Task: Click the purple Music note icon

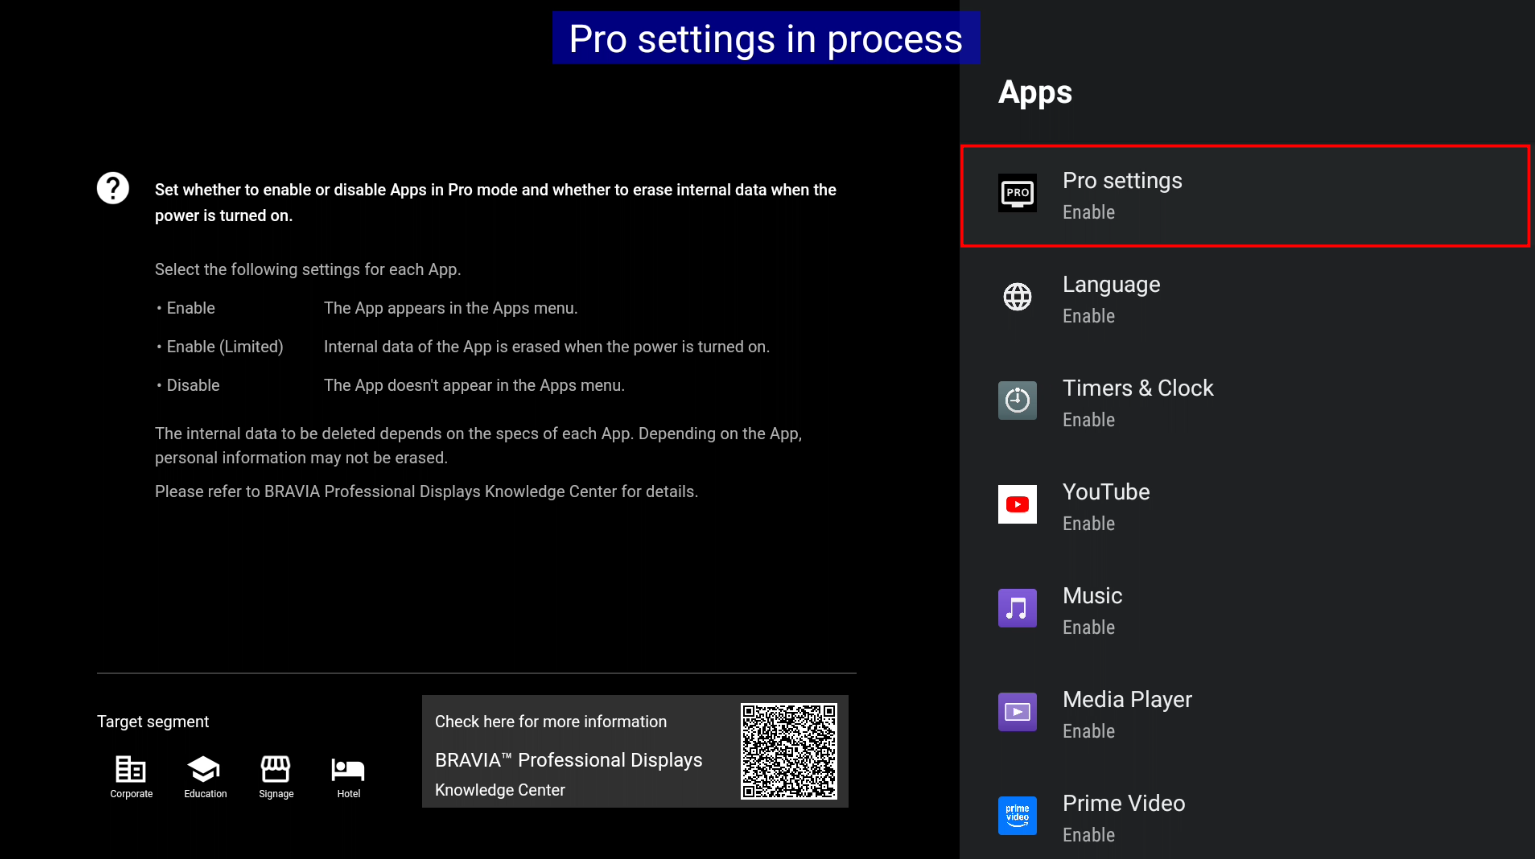Action: [x=1017, y=608]
